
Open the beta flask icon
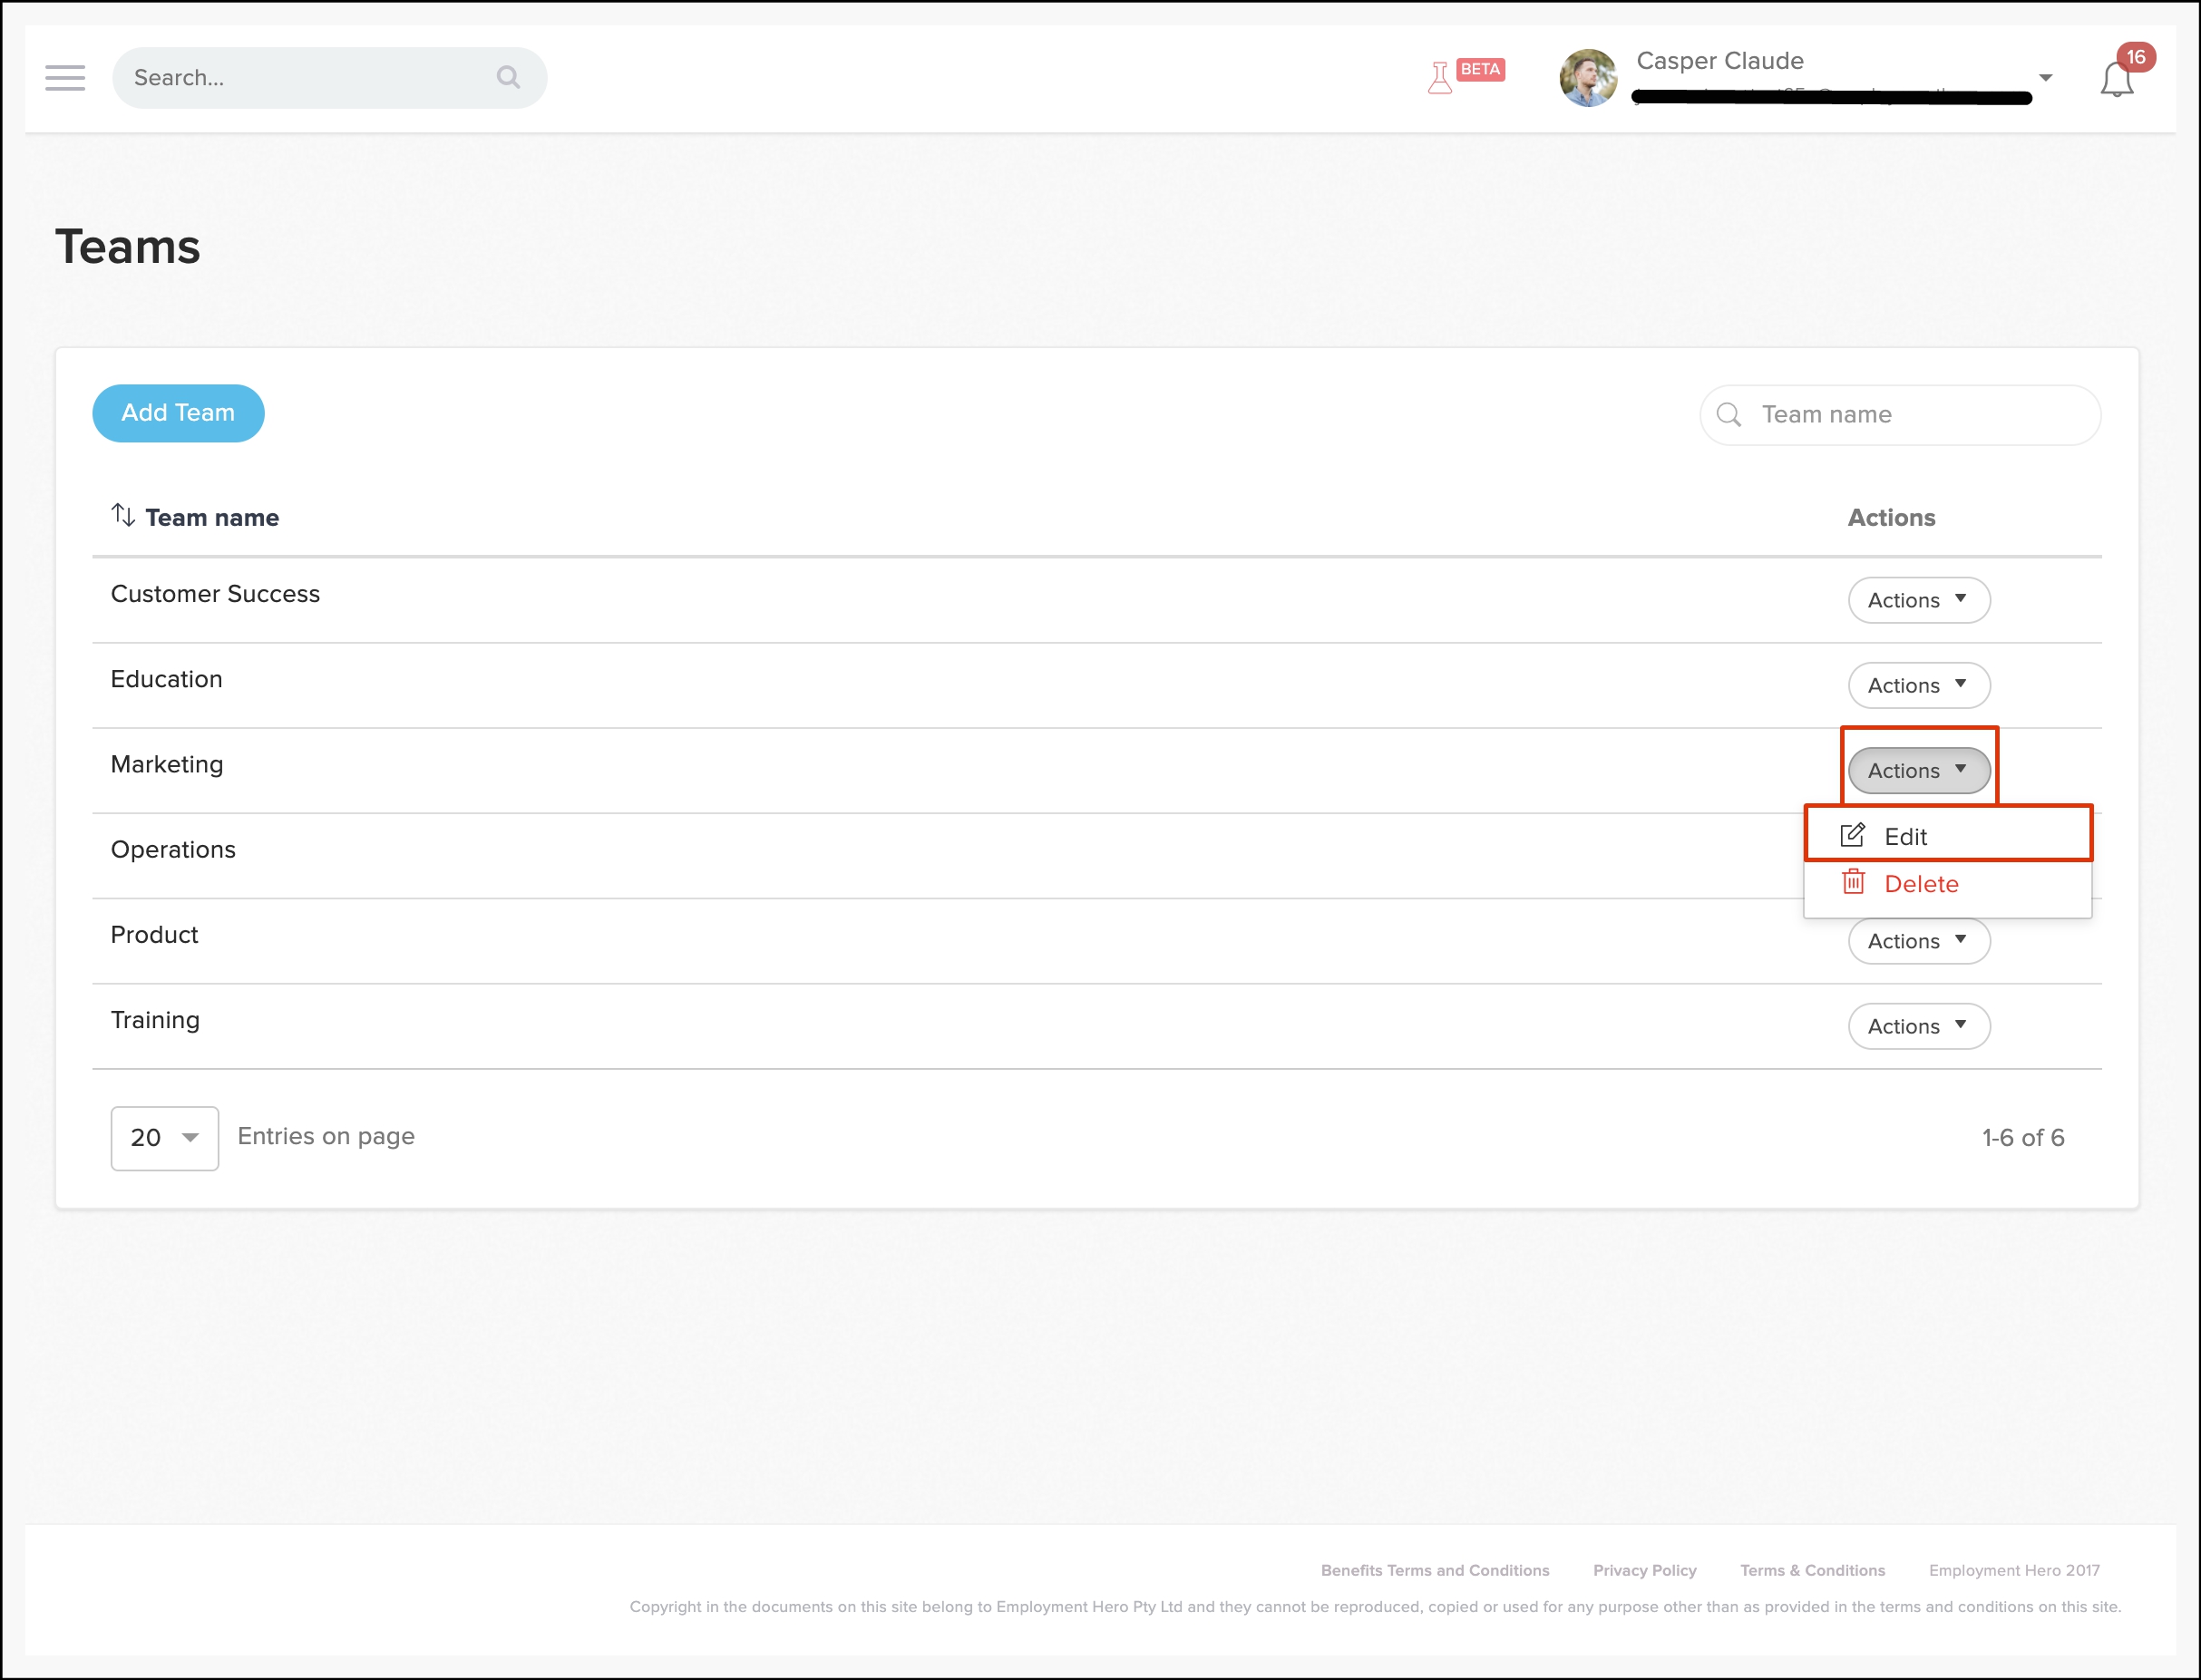(x=1440, y=78)
